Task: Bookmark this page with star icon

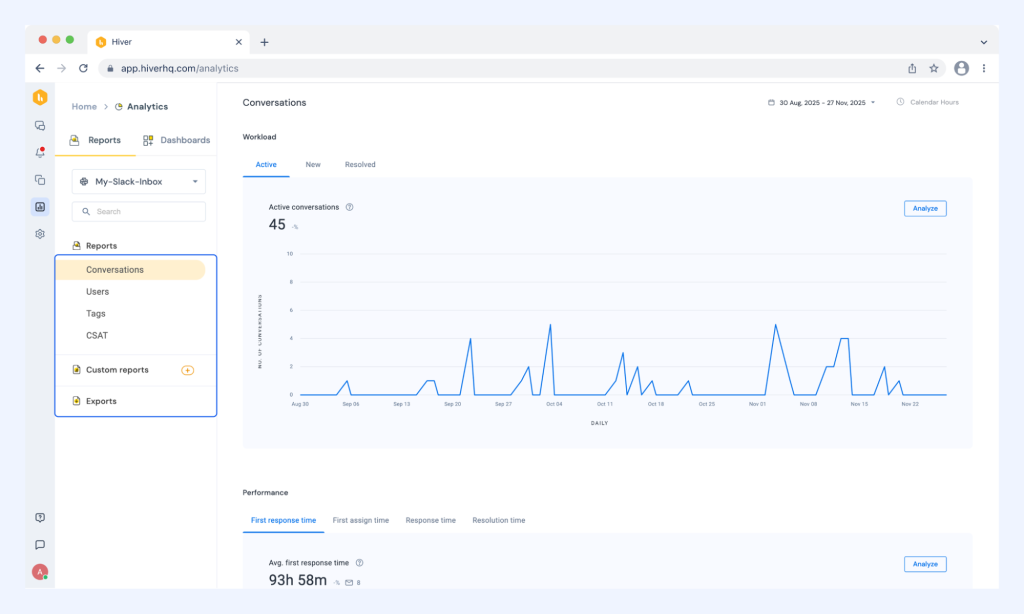Action: tap(934, 68)
